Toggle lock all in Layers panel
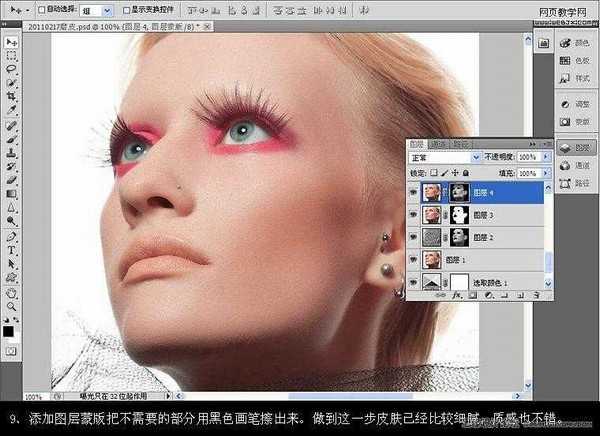 click(x=466, y=173)
